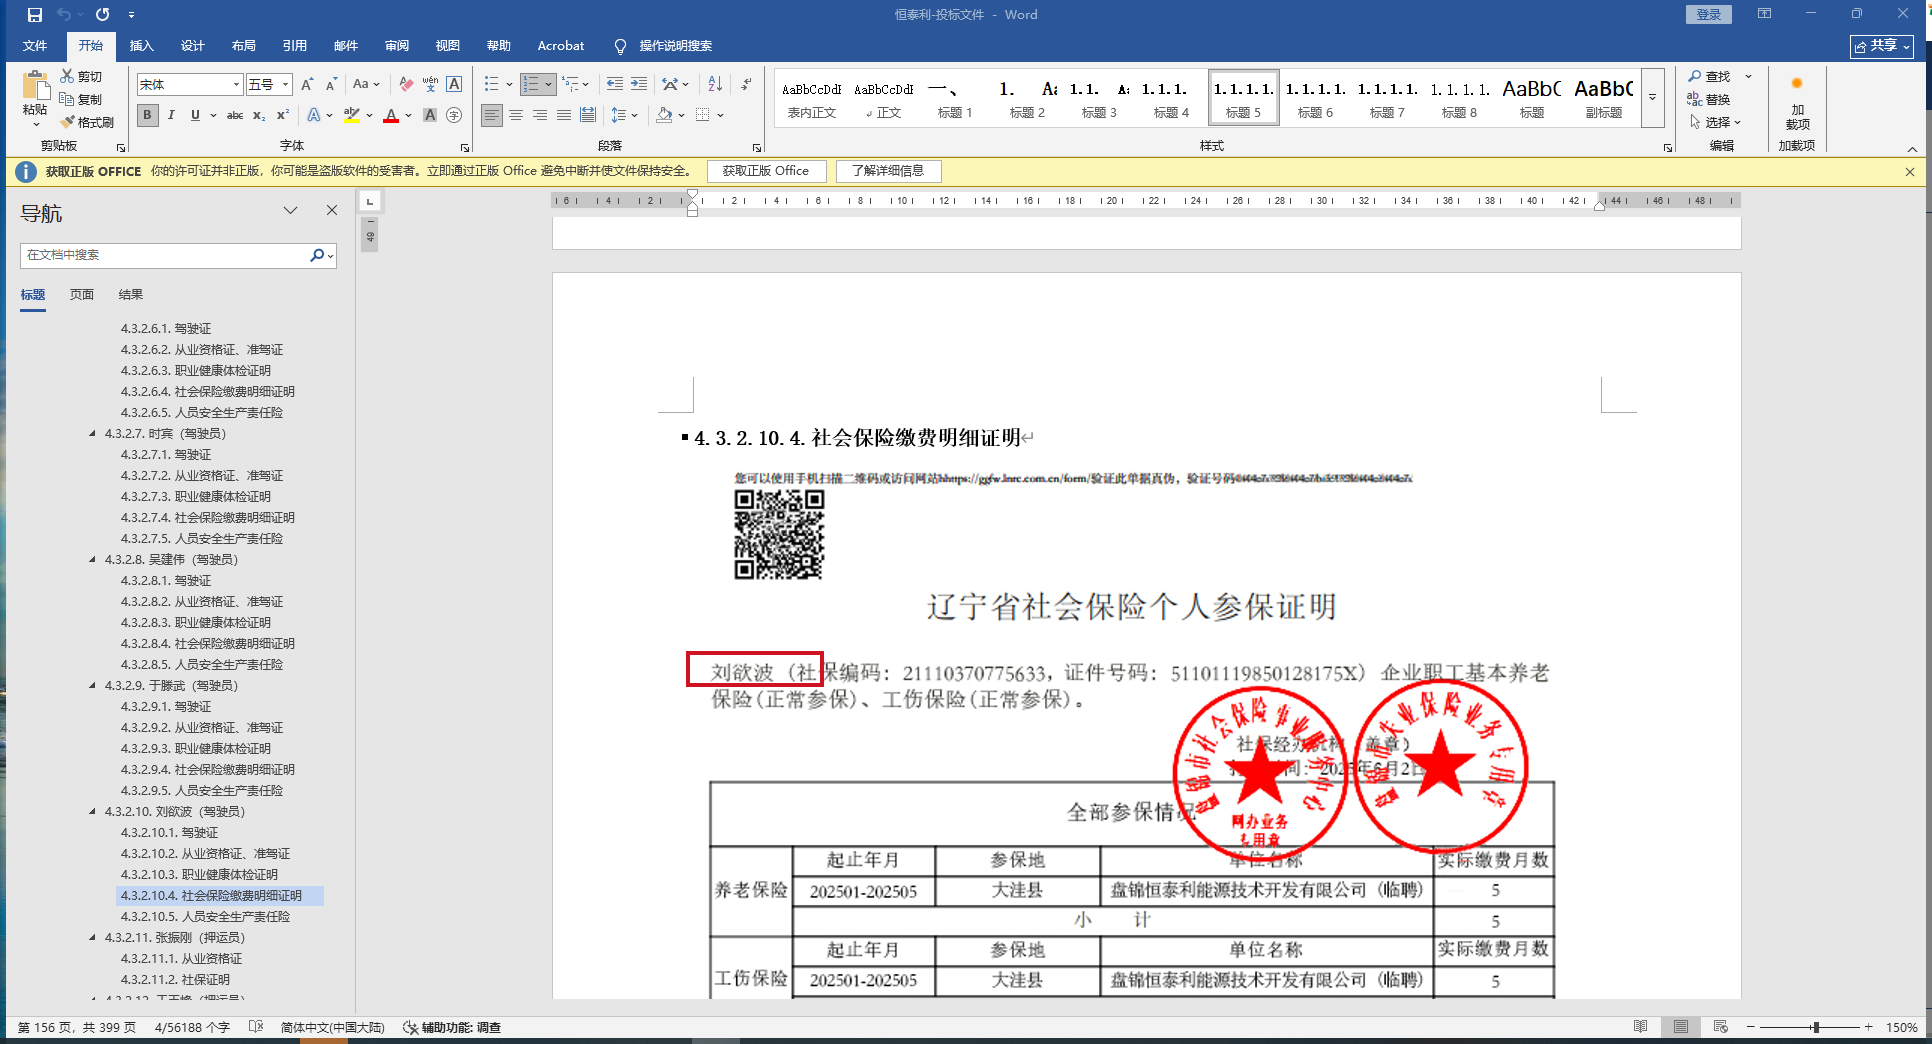Image resolution: width=1932 pixels, height=1044 pixels.
Task: Click the zoom slider in status bar
Action: 1815,1027
